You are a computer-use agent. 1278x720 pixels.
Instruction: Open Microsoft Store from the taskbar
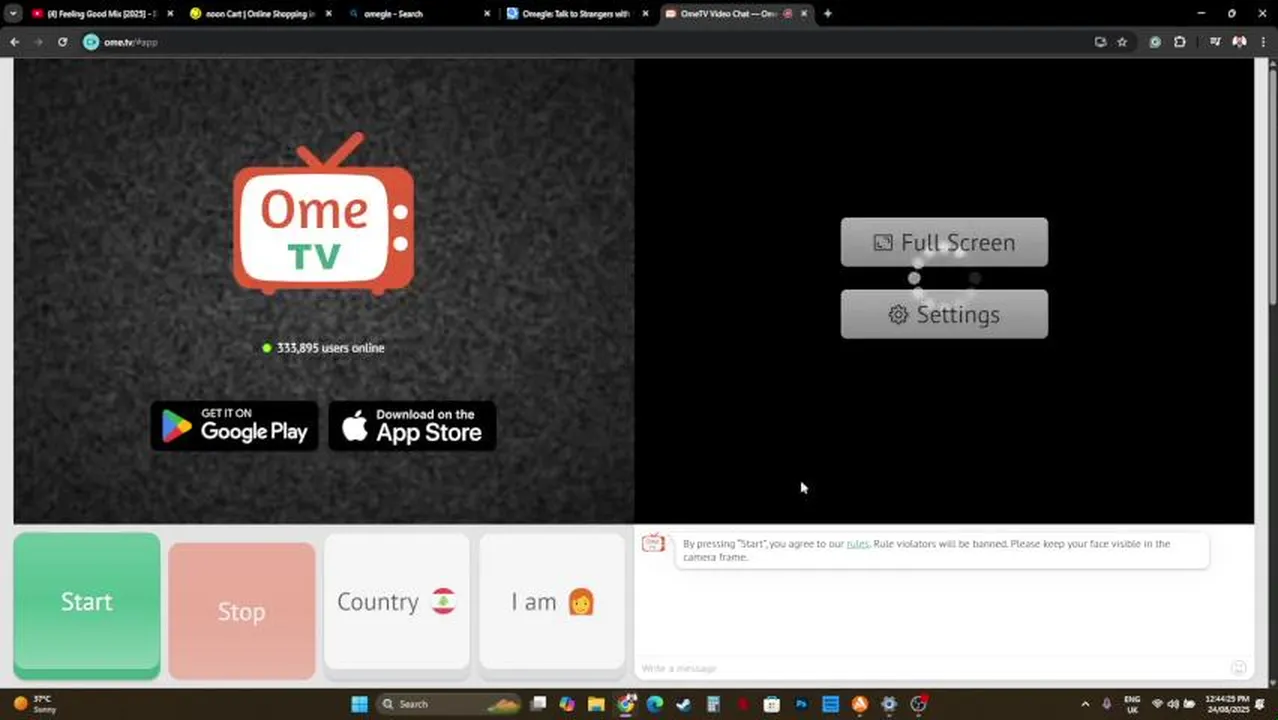[x=771, y=704]
